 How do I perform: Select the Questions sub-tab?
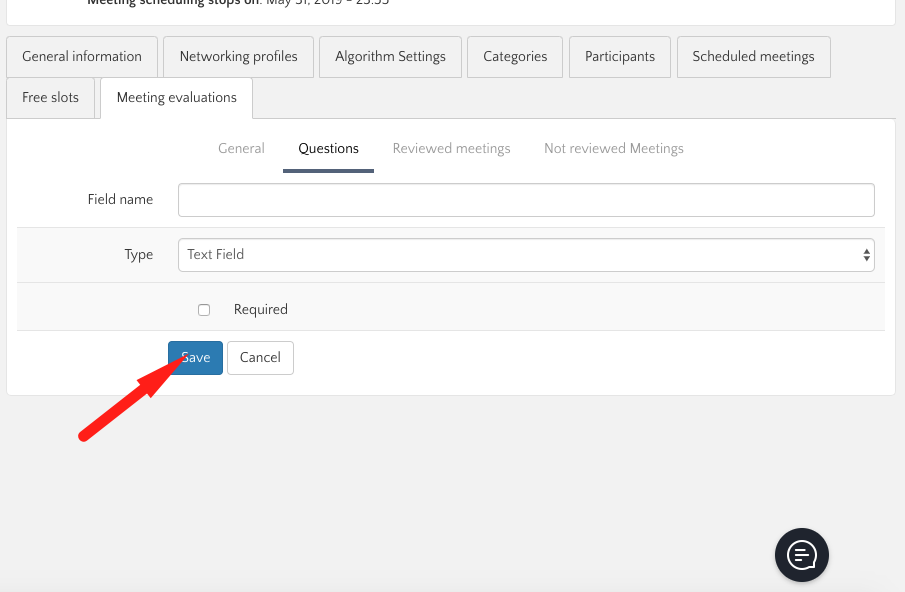tap(328, 149)
